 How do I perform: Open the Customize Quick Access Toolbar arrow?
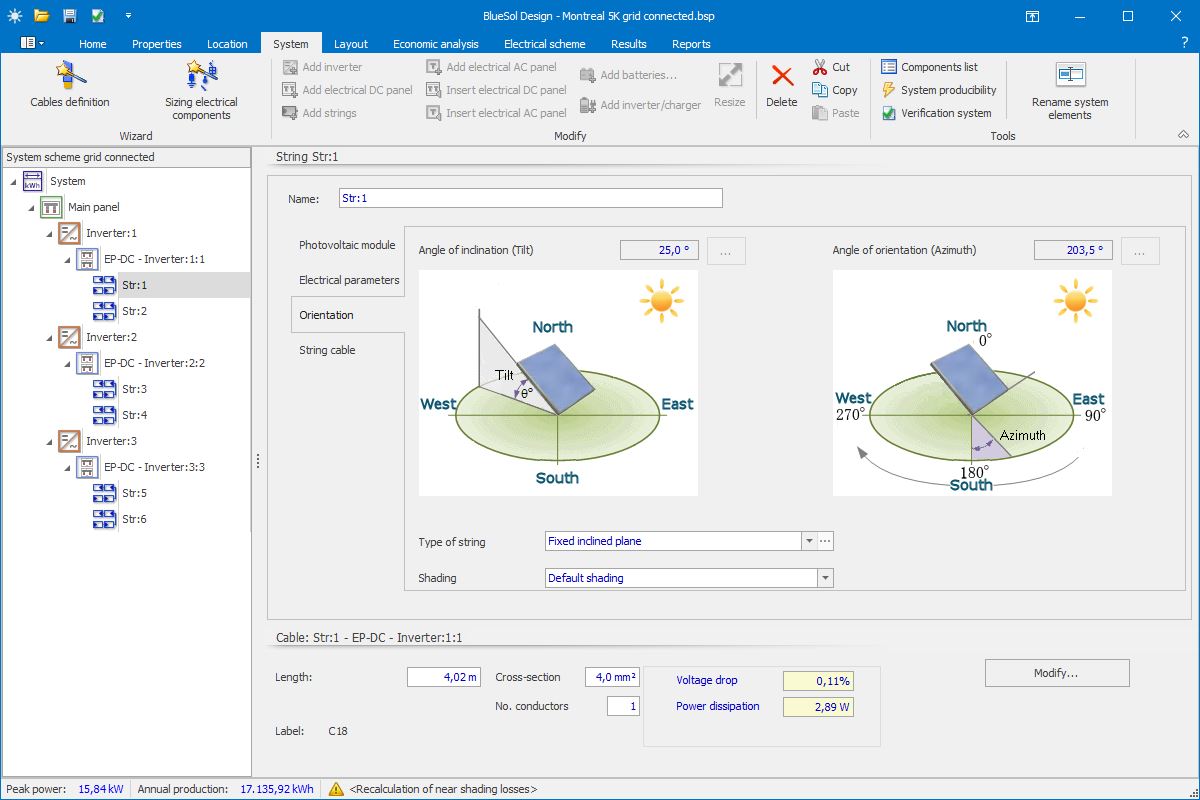click(x=128, y=16)
